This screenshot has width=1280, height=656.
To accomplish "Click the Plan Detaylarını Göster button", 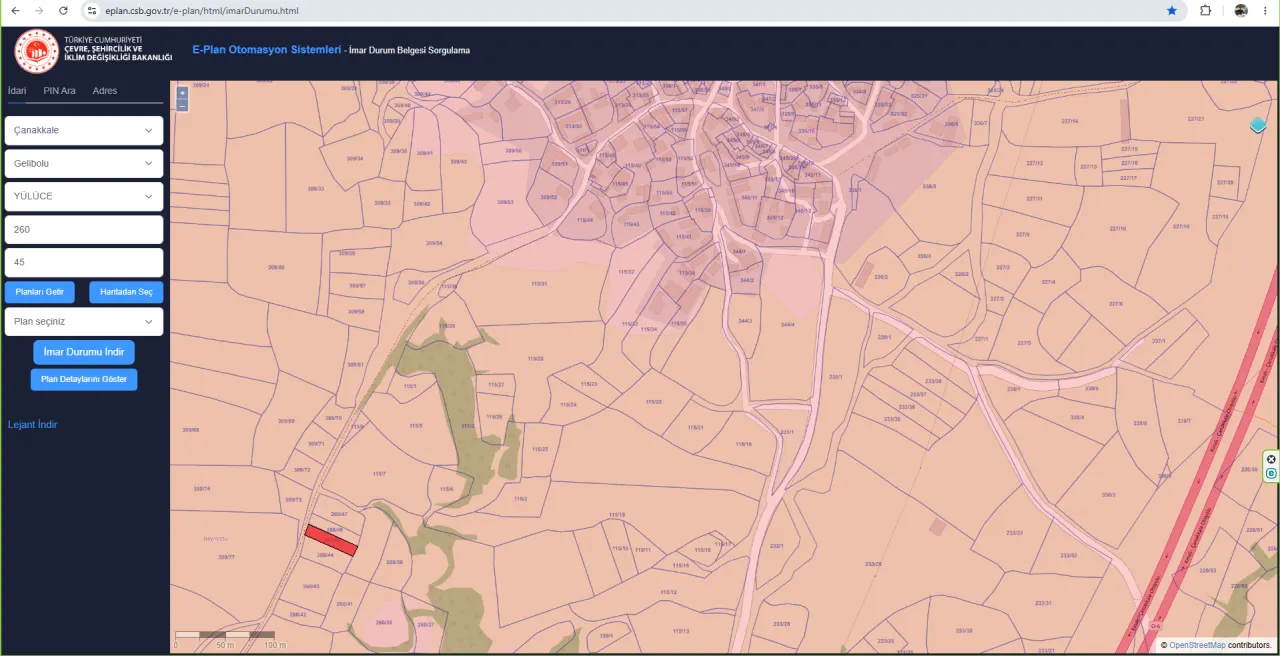I will [84, 379].
